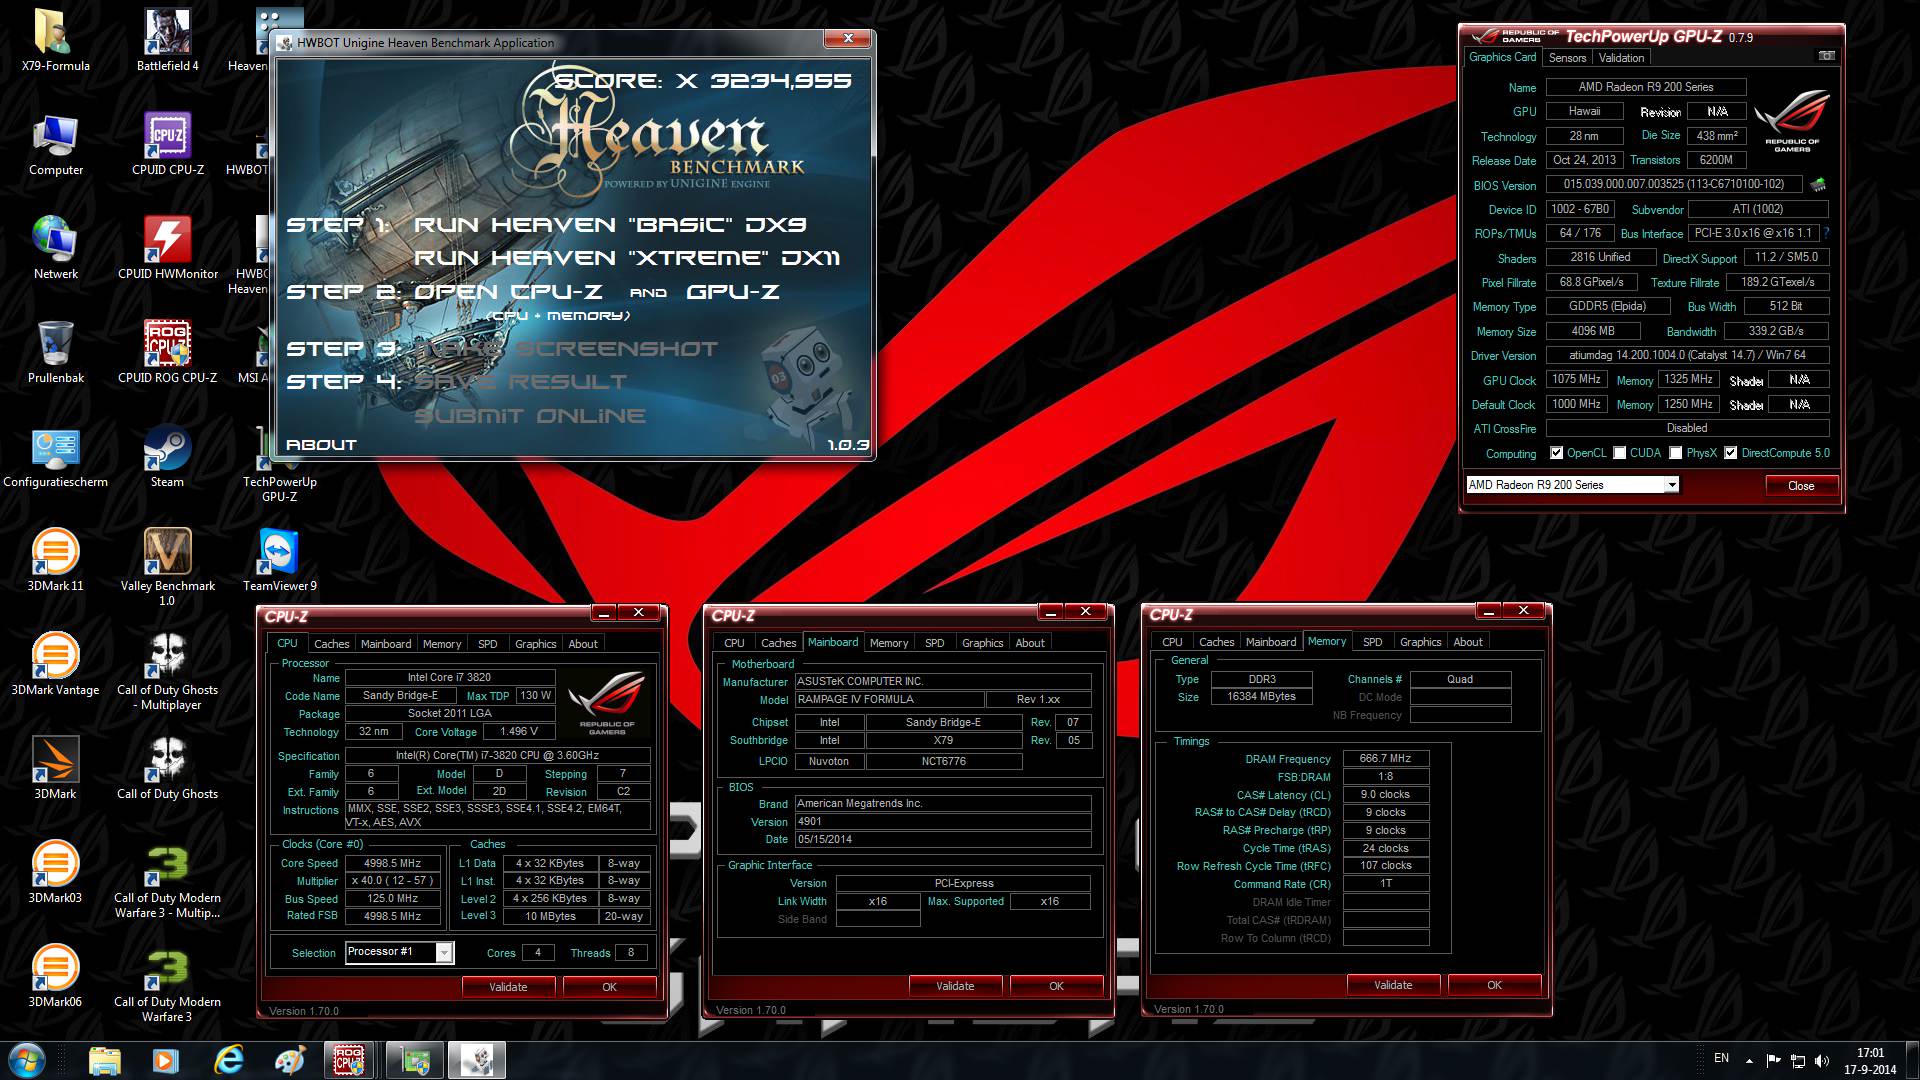Toggle OpenCL checkbox in GPU-Z
1920x1080 pixels.
(x=1556, y=453)
